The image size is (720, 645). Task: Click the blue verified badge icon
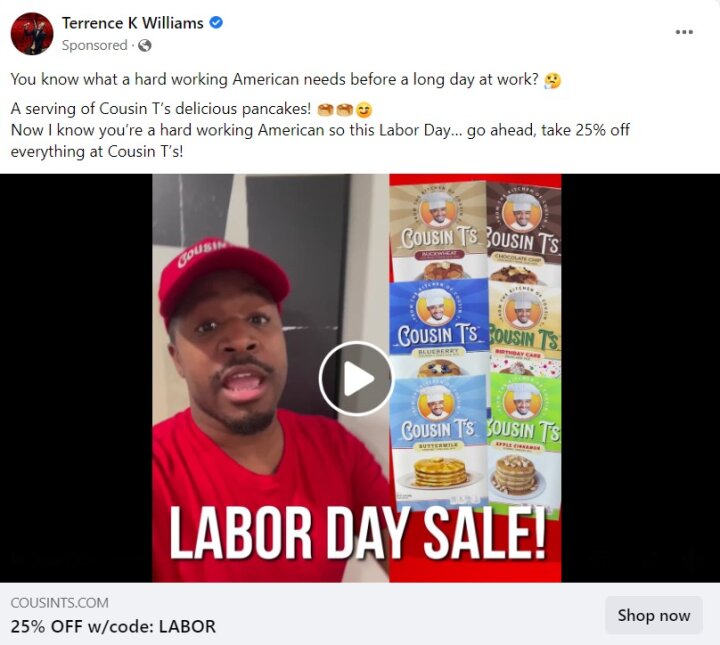point(216,22)
